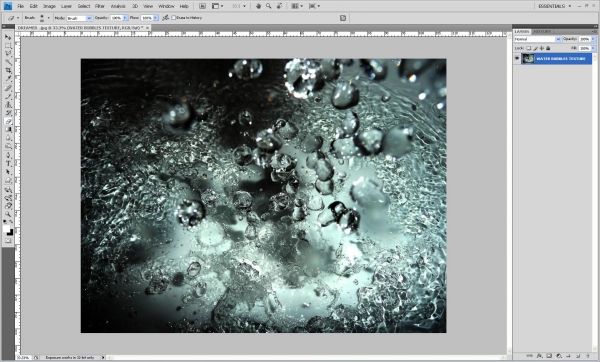Viewport: 600px width, 362px height.
Task: Toggle lock image pixels
Action: point(535,48)
